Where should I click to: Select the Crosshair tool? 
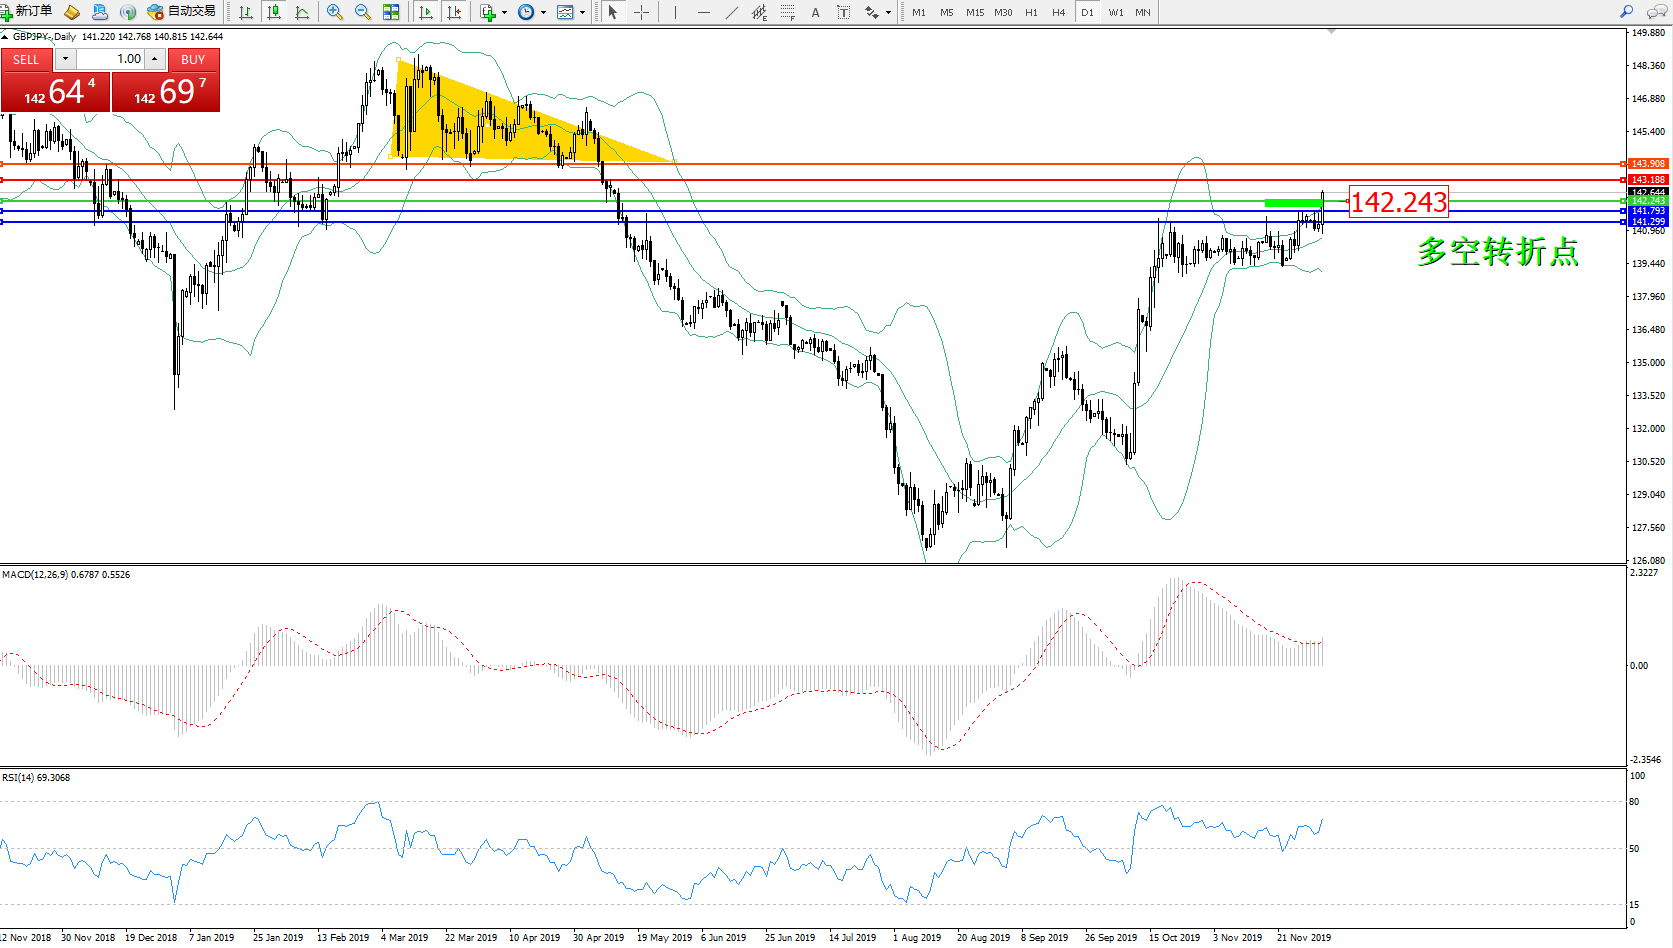[x=641, y=12]
